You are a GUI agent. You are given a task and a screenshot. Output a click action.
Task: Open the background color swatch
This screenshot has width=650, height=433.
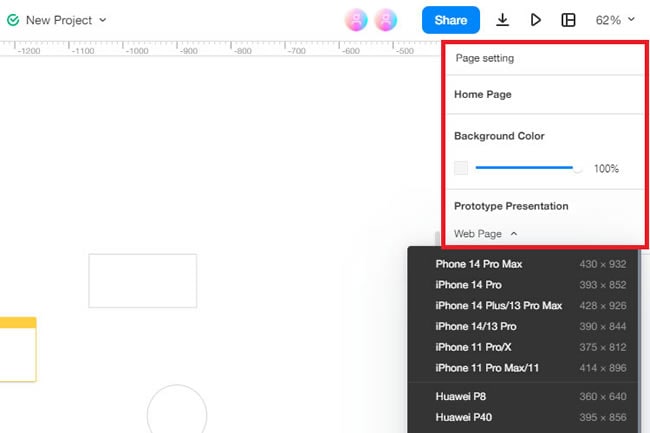(x=461, y=168)
